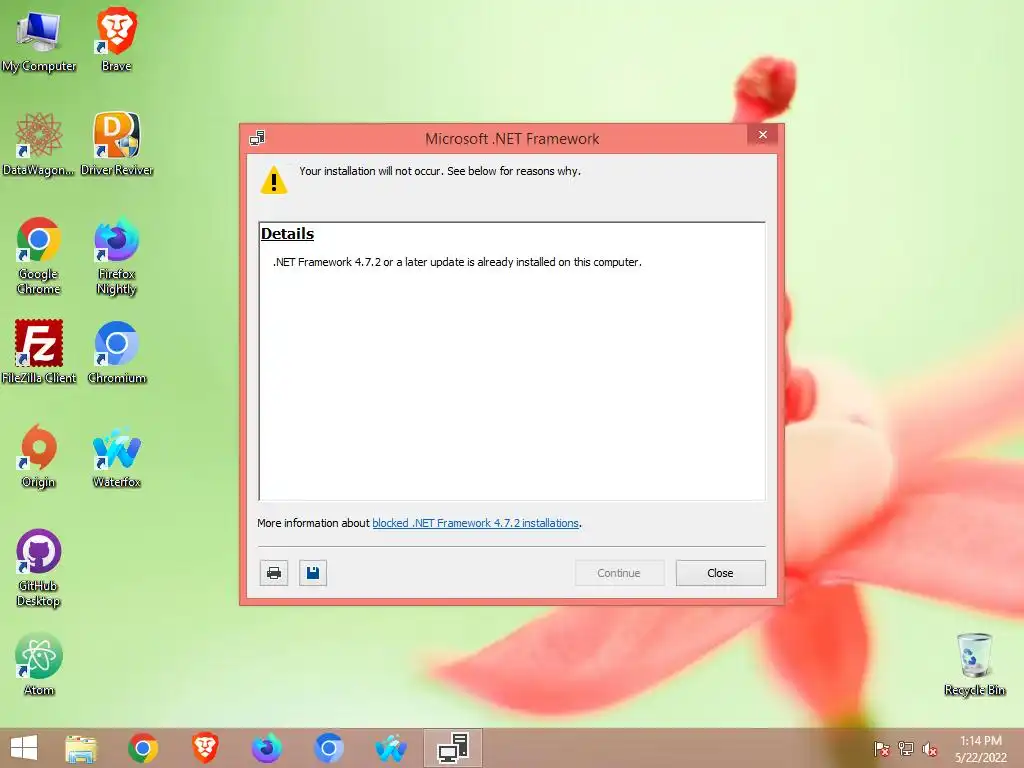Image resolution: width=1024 pixels, height=768 pixels.
Task: Click the Microsoft .NET Framework title bar text
Action: pyautogui.click(x=512, y=138)
